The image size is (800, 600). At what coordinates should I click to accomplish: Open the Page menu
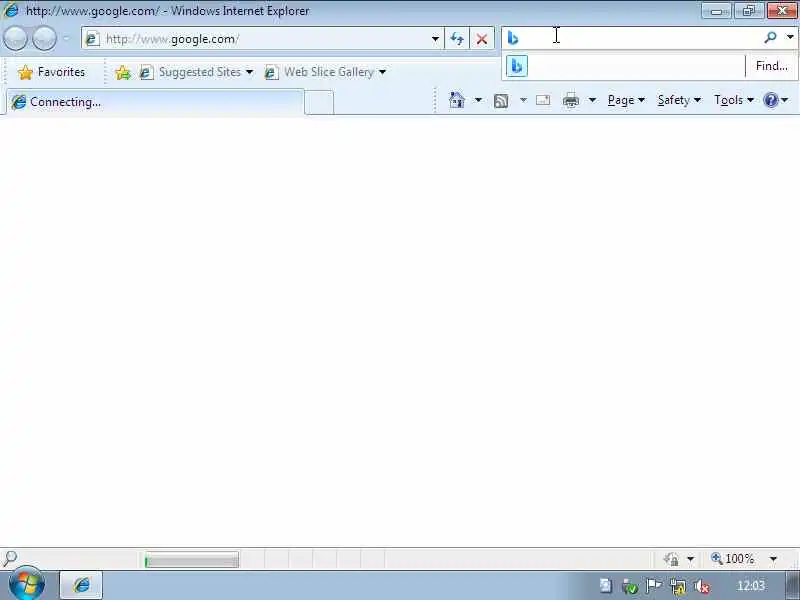coord(626,100)
